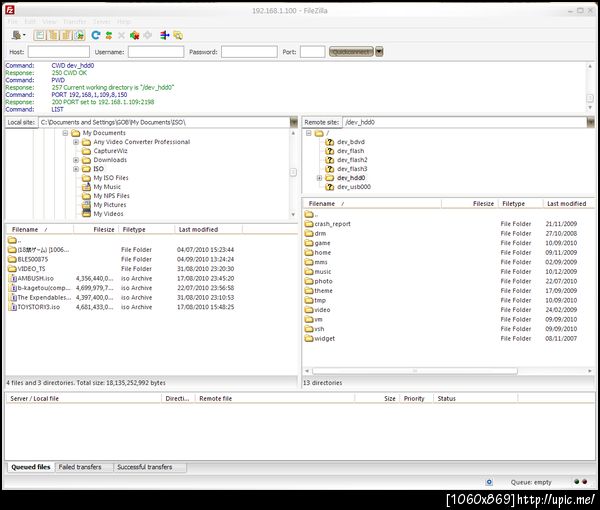
Task: Select game remote folder icon
Action: point(309,243)
